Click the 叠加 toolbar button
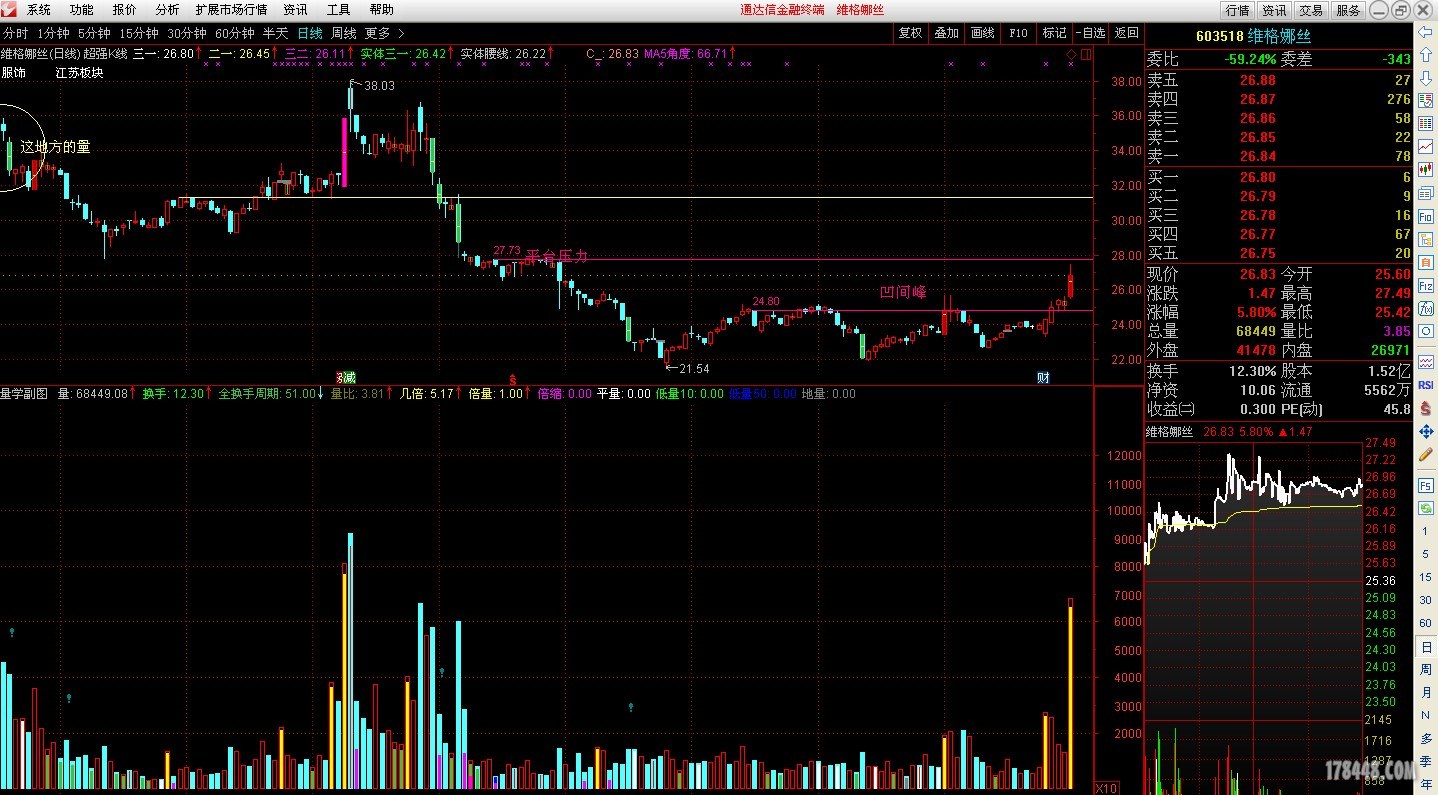1438x795 pixels. tap(946, 33)
